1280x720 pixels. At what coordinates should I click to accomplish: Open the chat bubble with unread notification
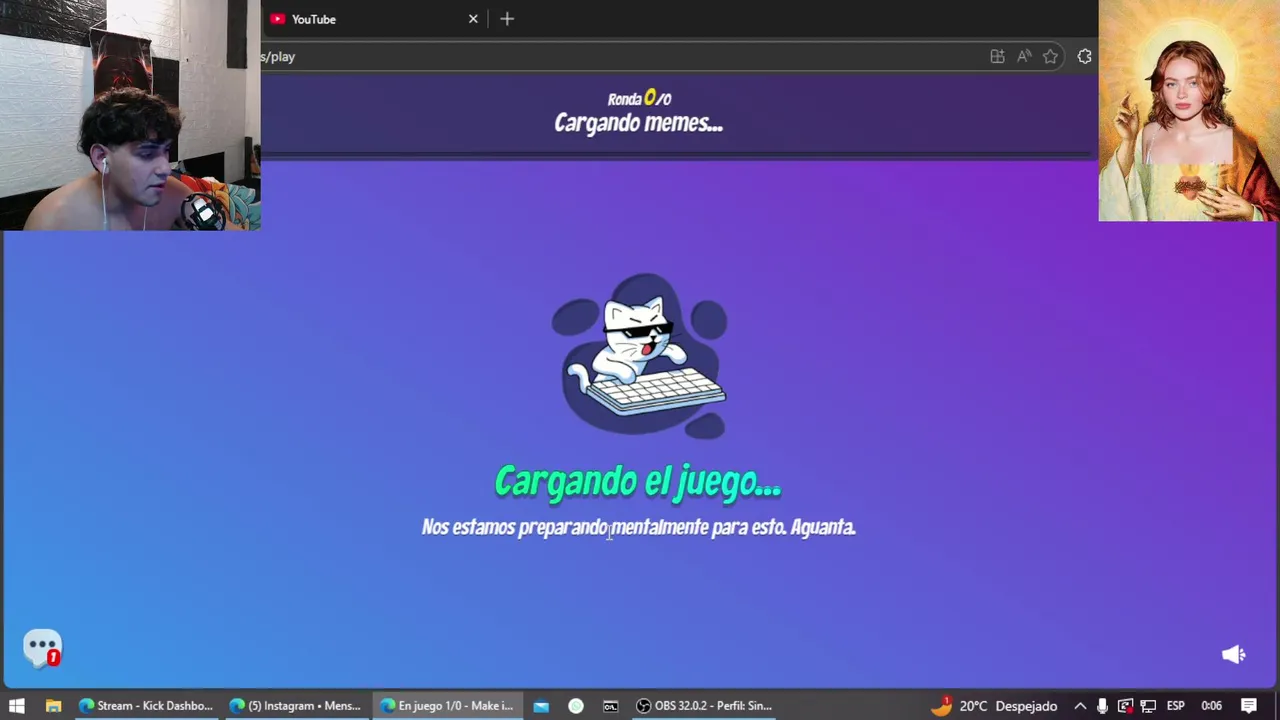coord(43,649)
